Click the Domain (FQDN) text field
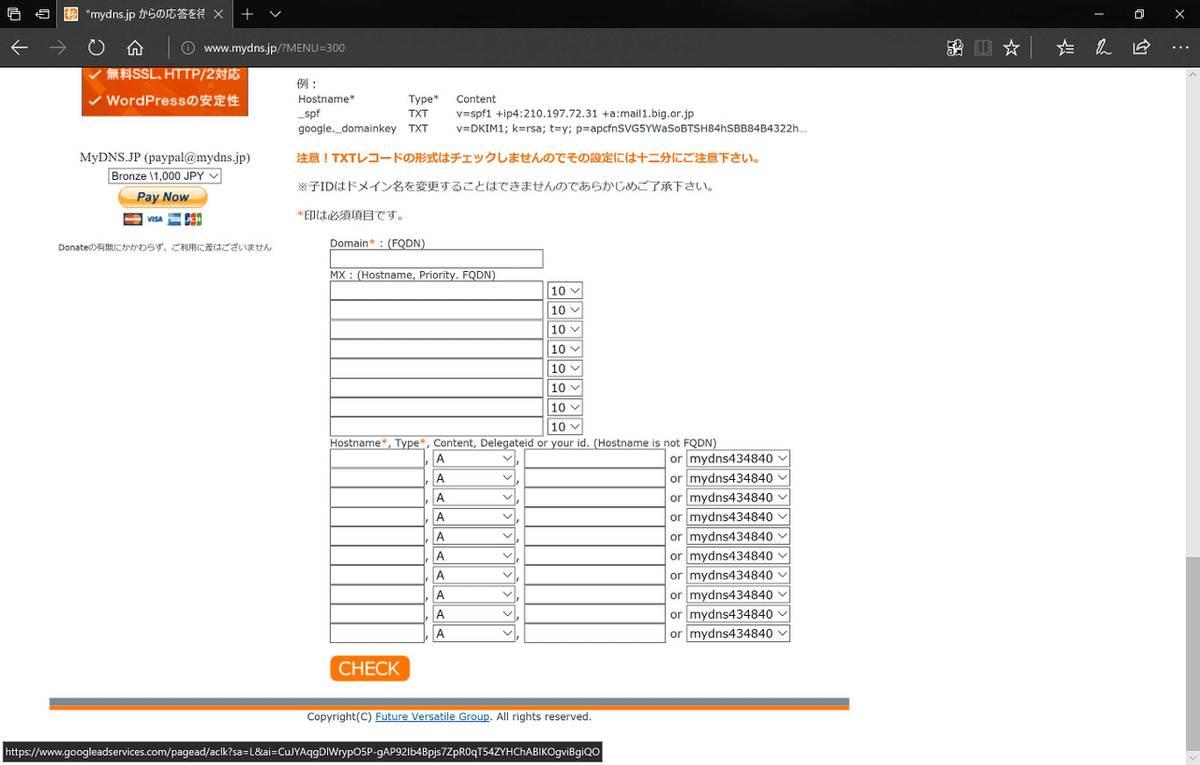Screen dimensions: 1200x765 (x=436, y=259)
